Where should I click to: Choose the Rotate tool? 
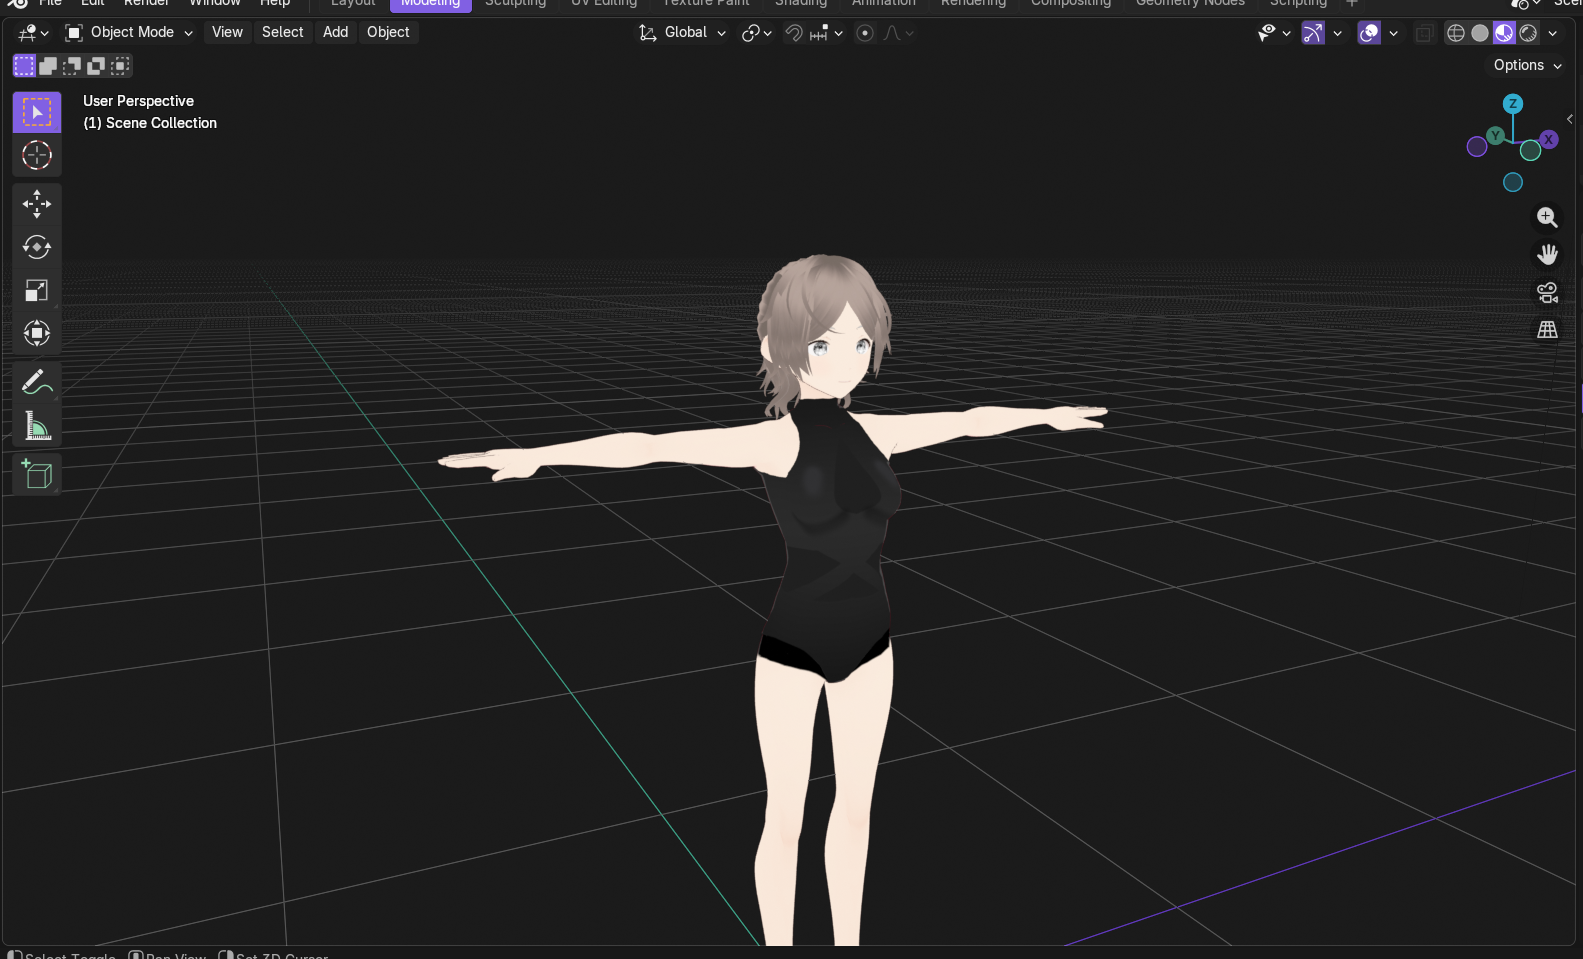click(x=37, y=247)
